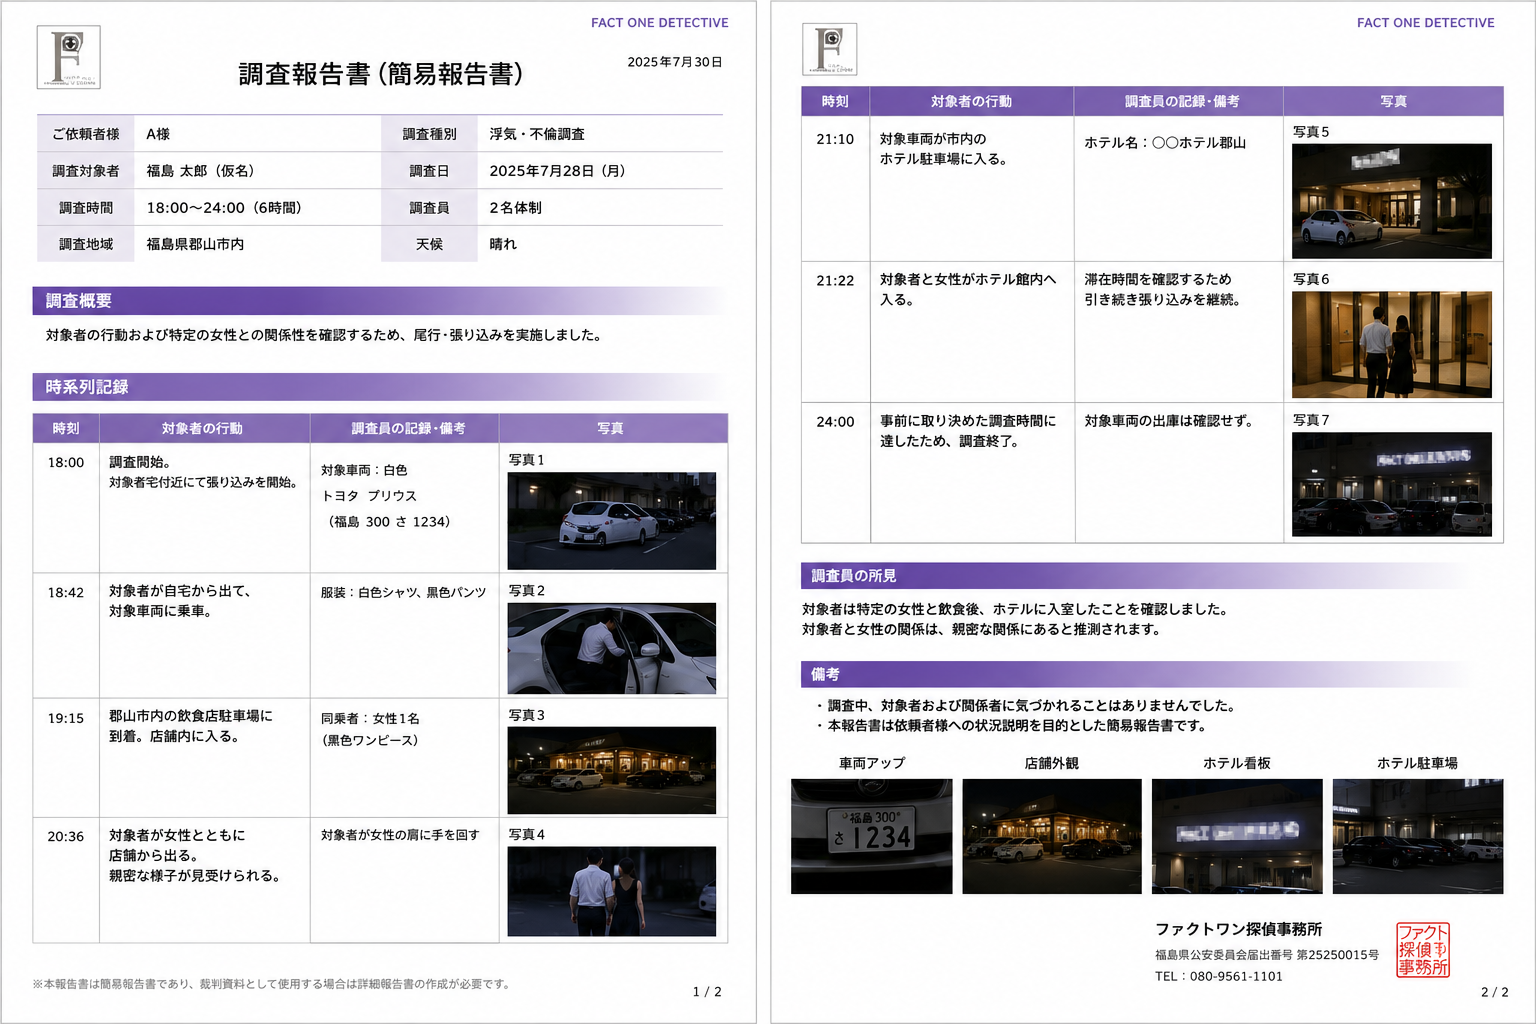Screen dimensions: 1536x1024
Task: Click the survey time 18:00〜24:00（6時間）
Action: (224, 208)
